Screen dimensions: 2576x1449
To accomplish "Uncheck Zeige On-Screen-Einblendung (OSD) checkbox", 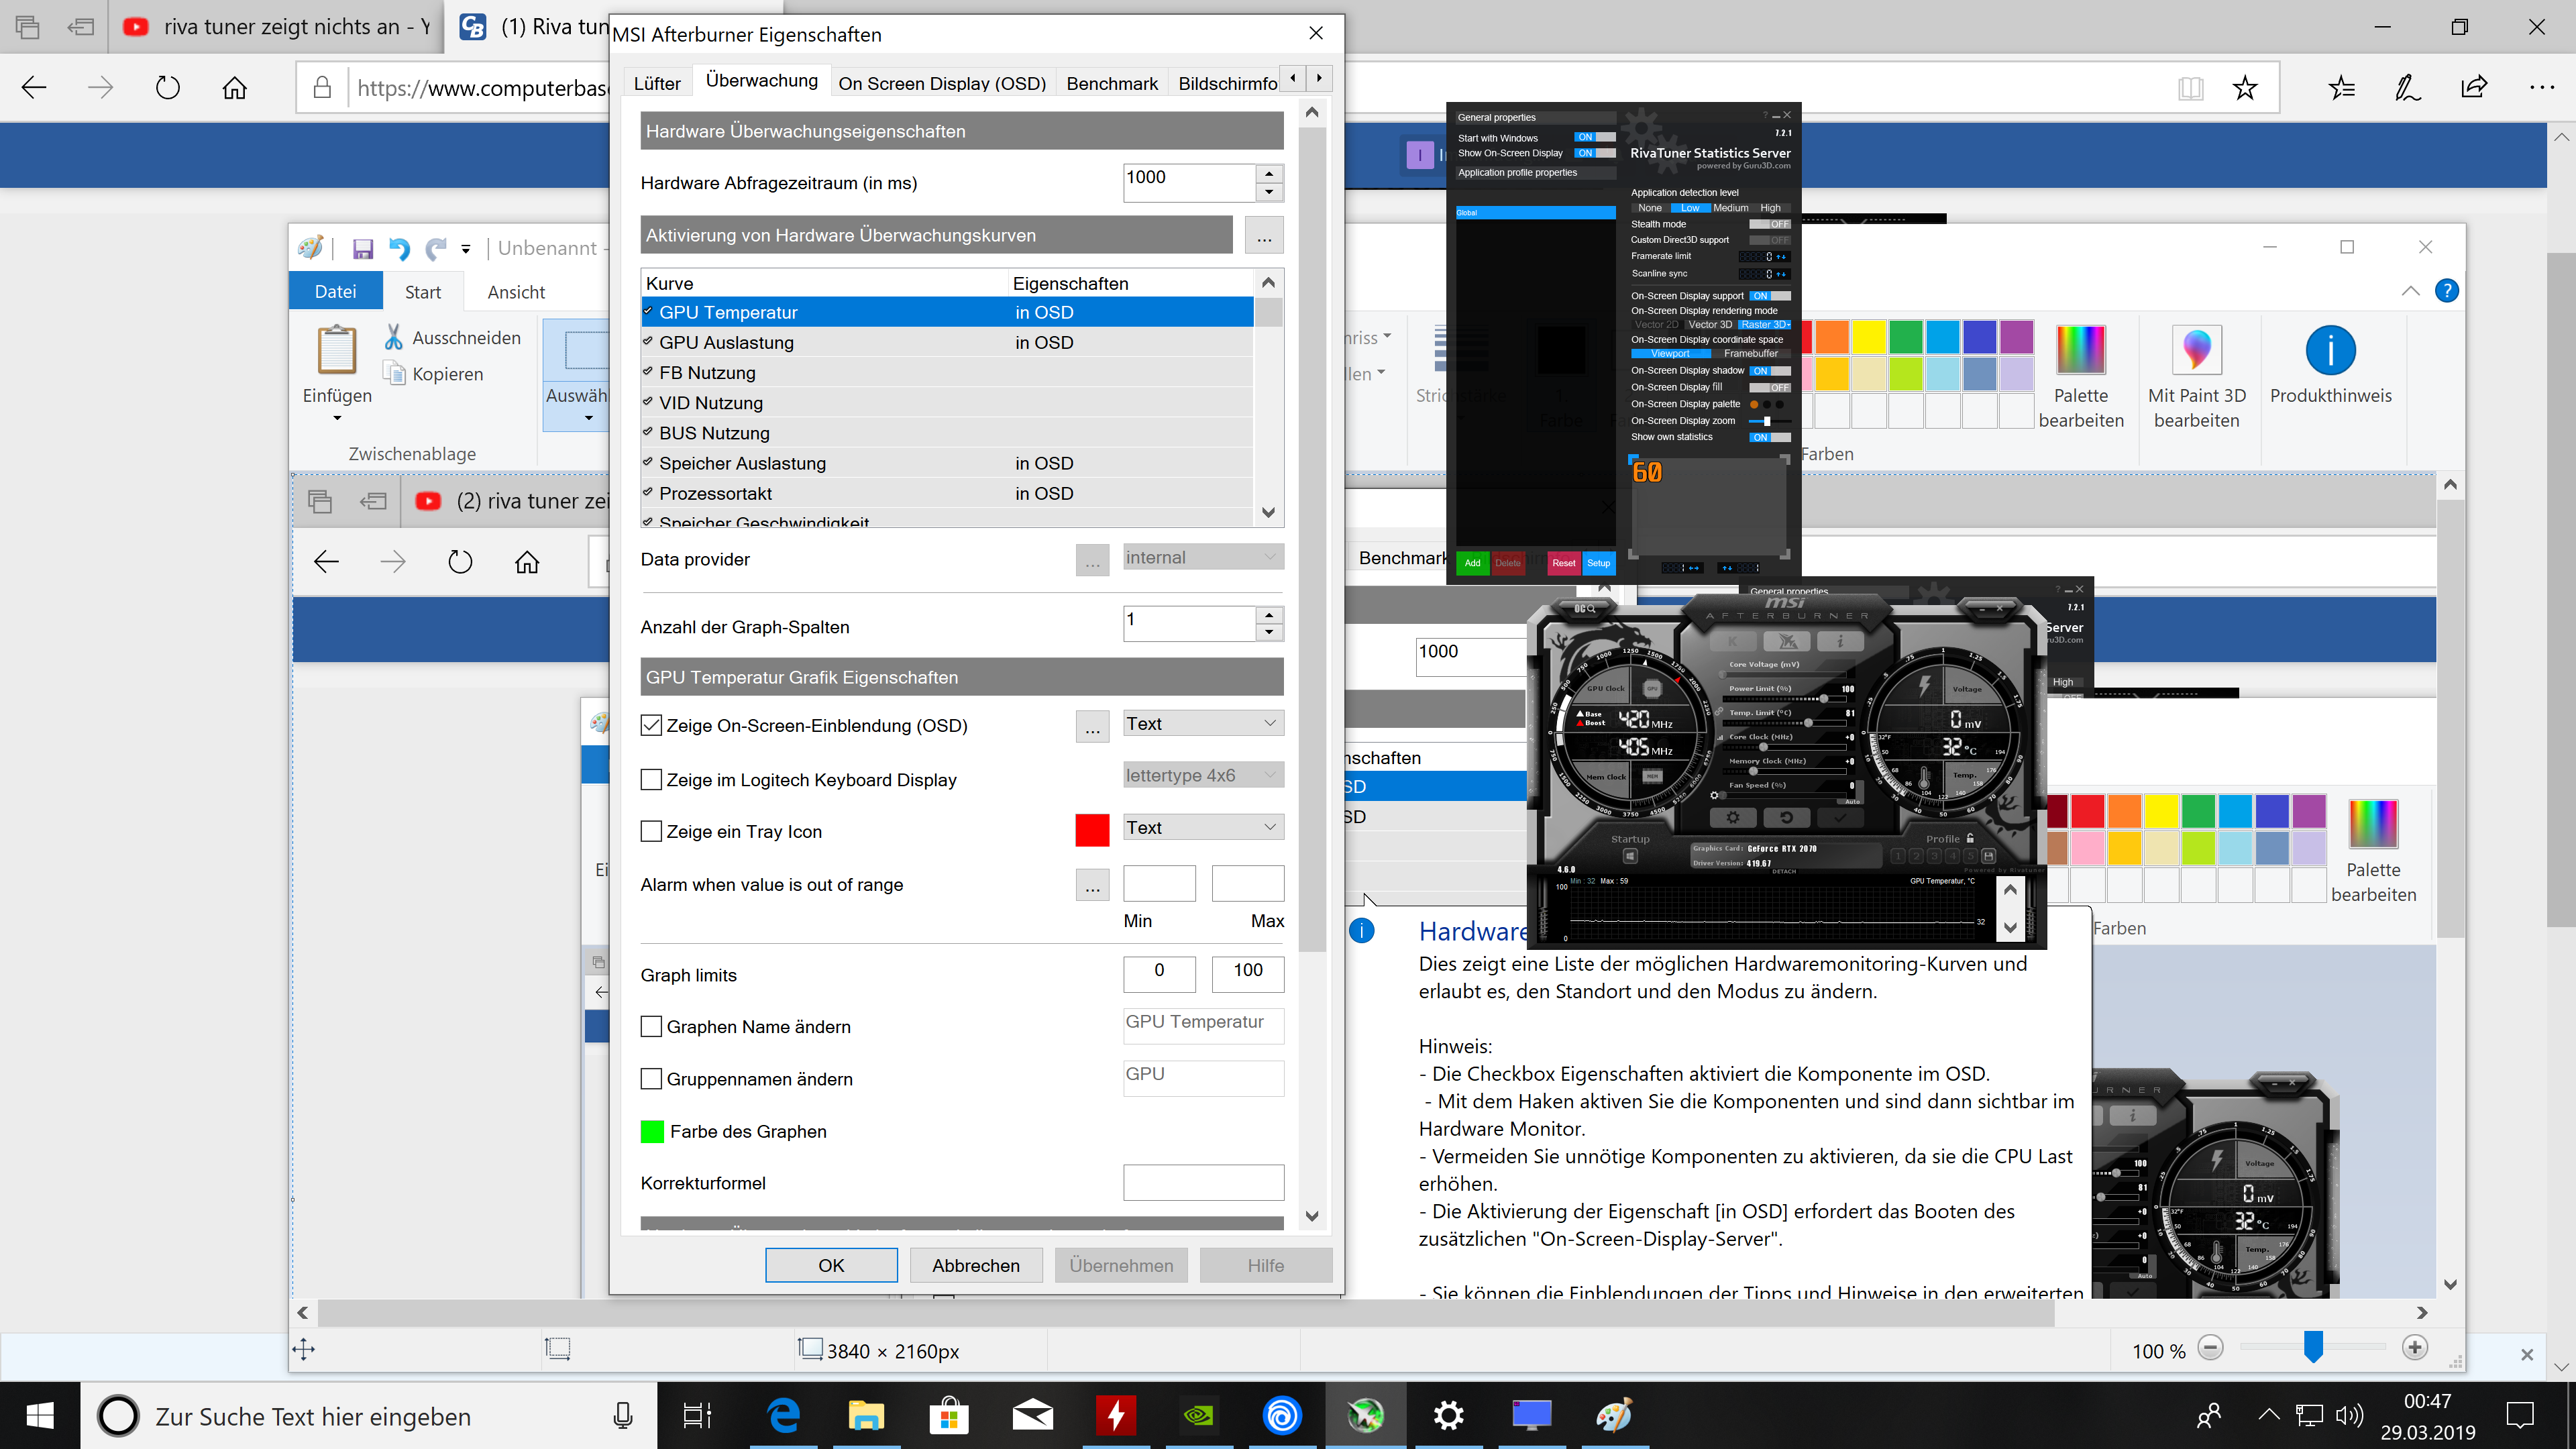I will [x=652, y=726].
